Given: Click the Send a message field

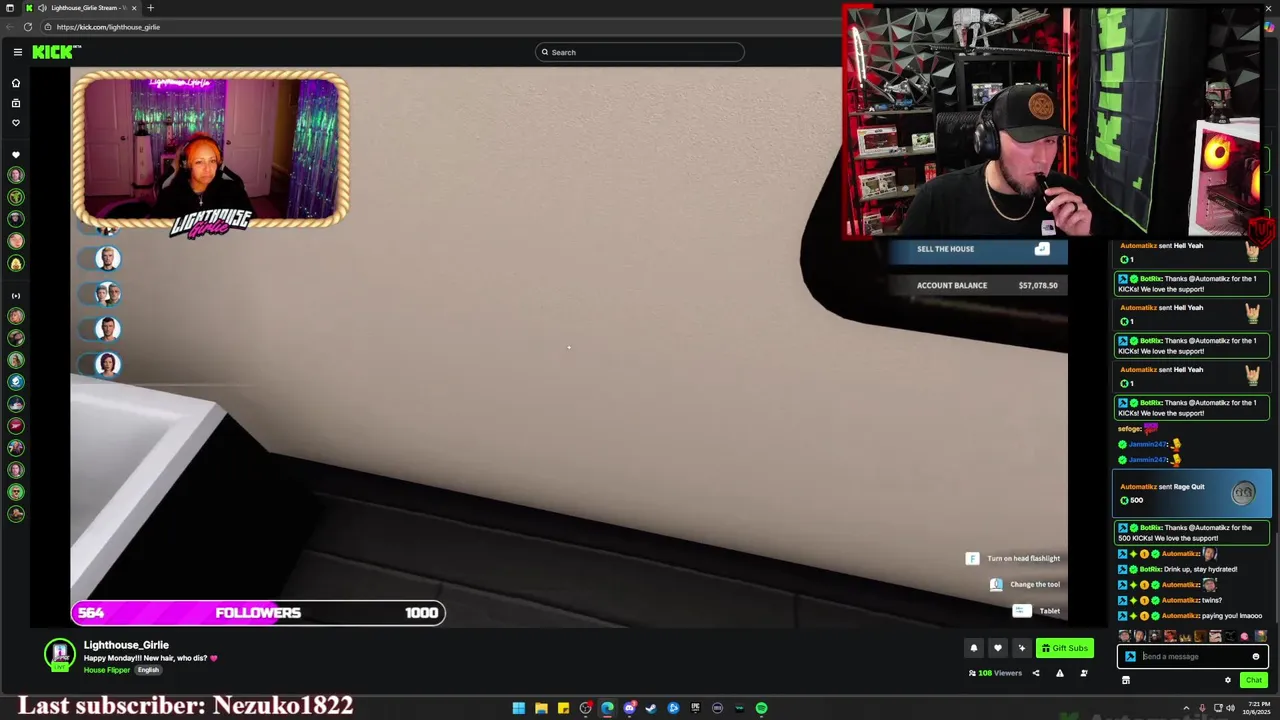Looking at the screenshot, I should pyautogui.click(x=1195, y=657).
